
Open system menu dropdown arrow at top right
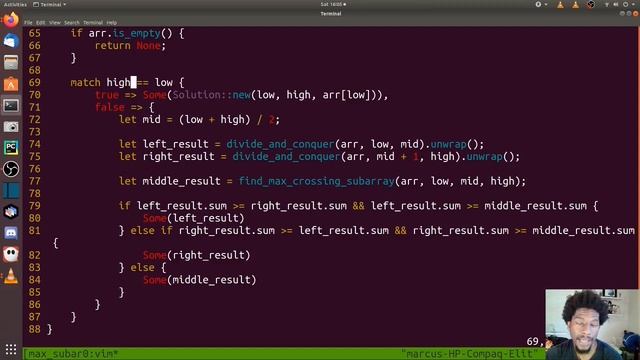[633, 4]
